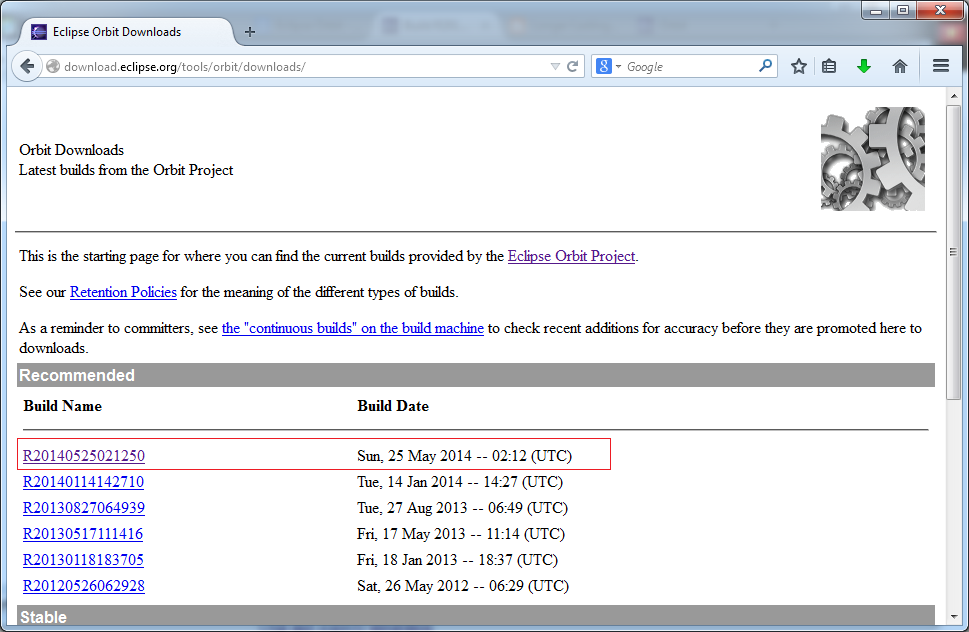
Task: Click the date 'Sat, 26 May 2012 -- 06:29 (UTC)'
Action: tap(463, 586)
